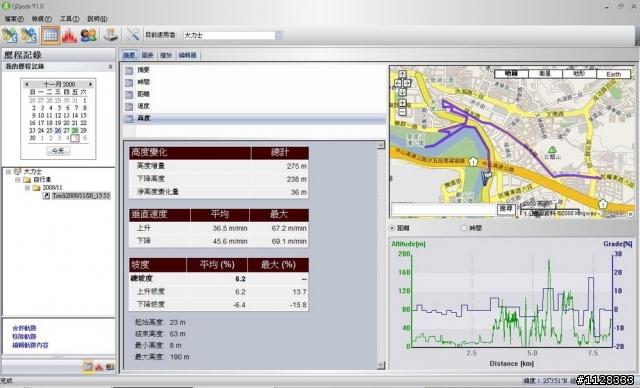
Task: Switch to the 摘要 tab
Action: point(129,55)
